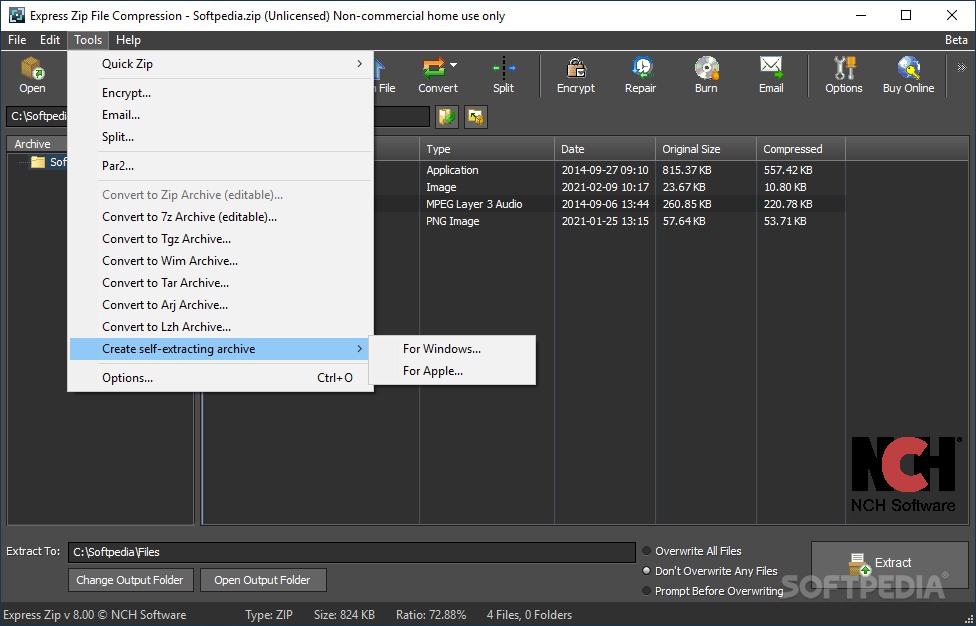Select Convert to Tar Archive
The image size is (976, 626).
(220, 283)
